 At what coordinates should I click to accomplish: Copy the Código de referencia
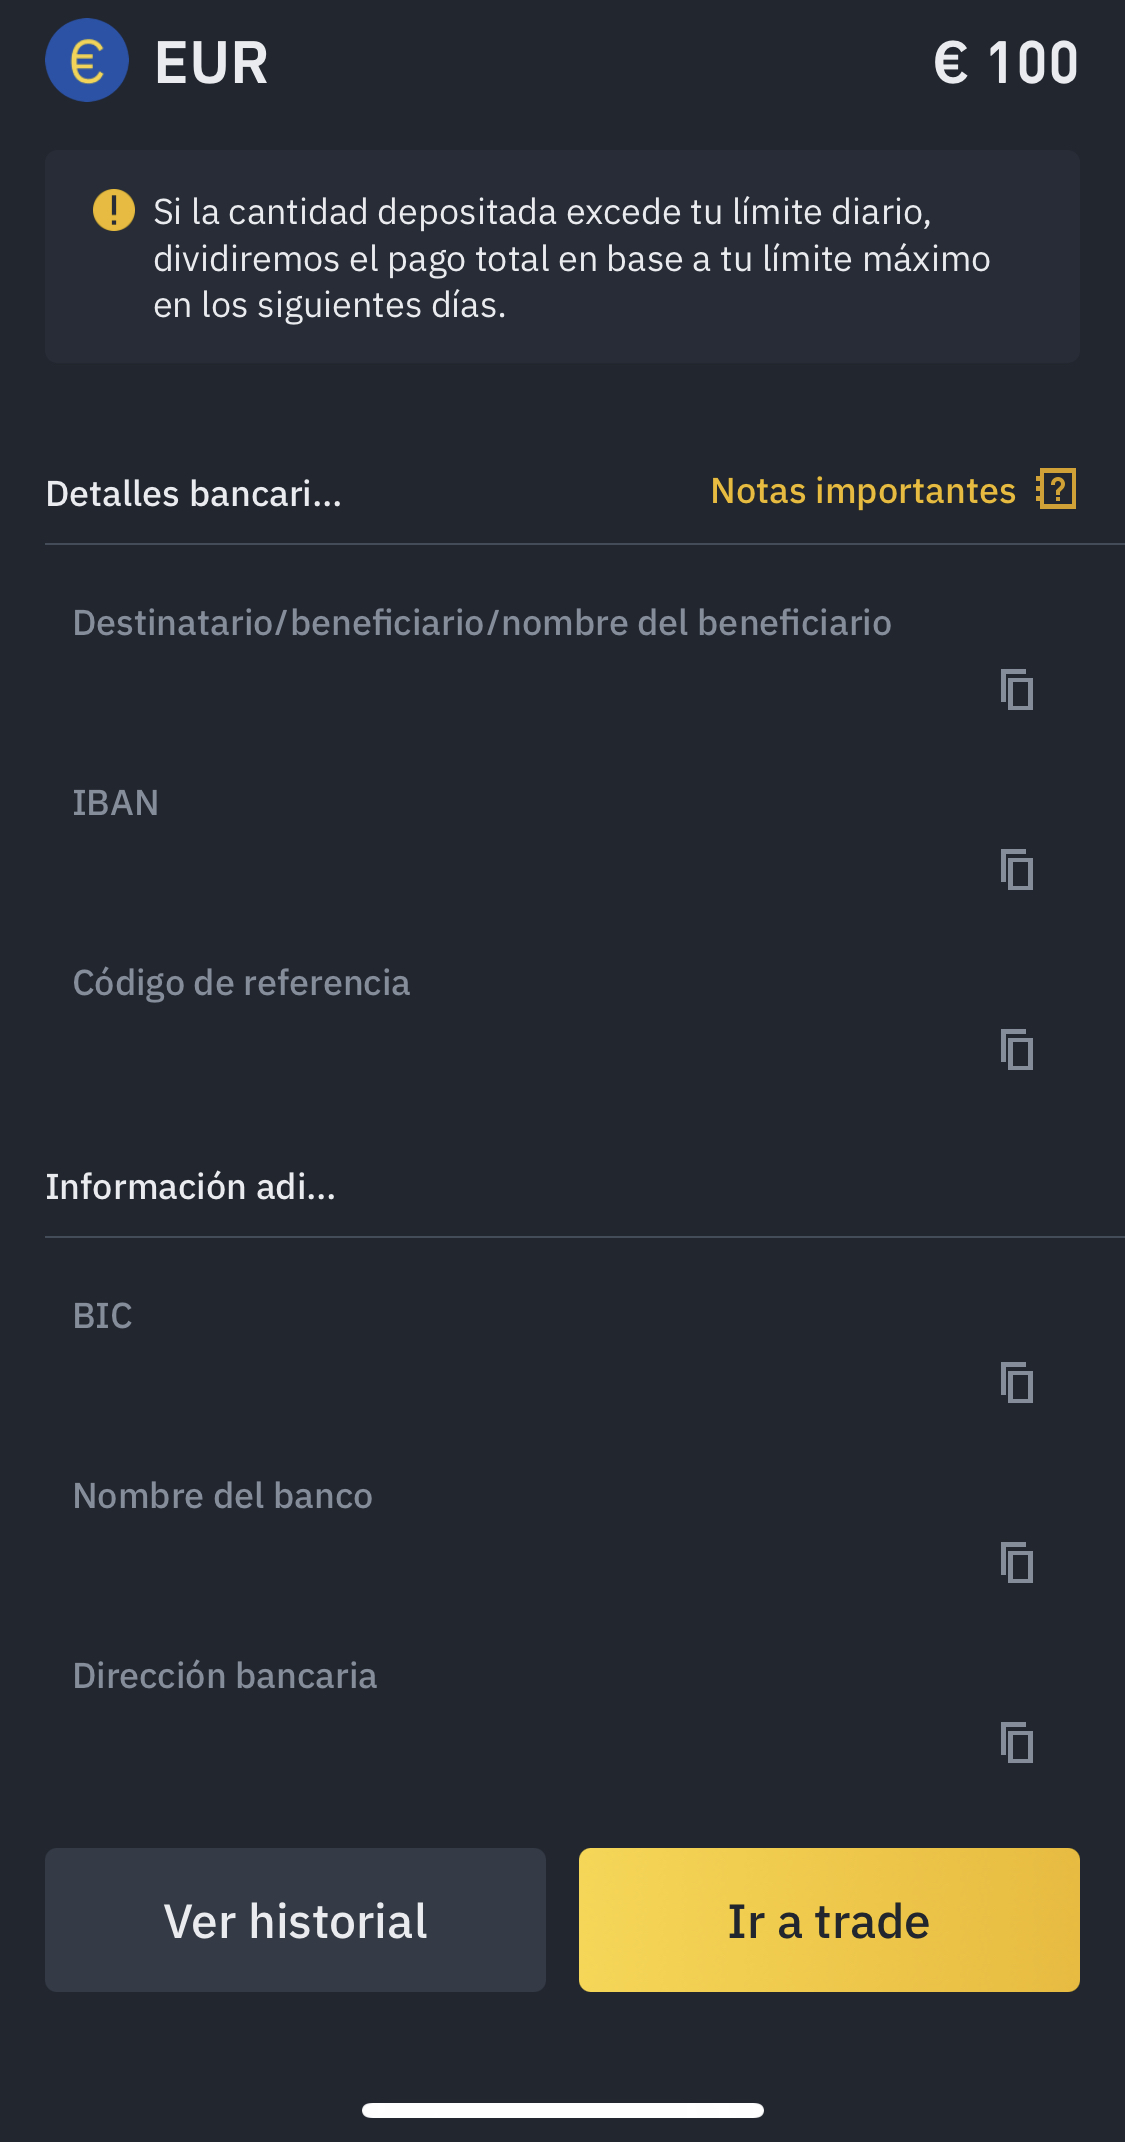point(1017,1049)
